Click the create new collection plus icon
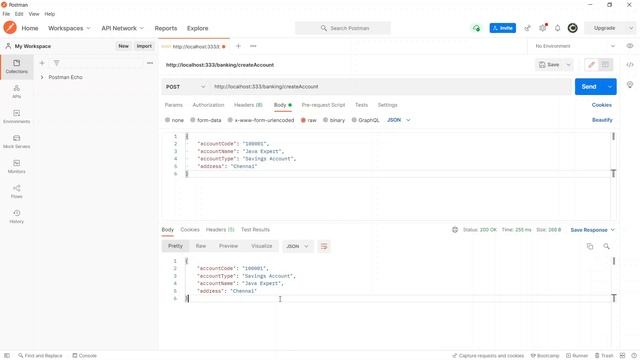Viewport: 640px width, 360px height. (42, 63)
